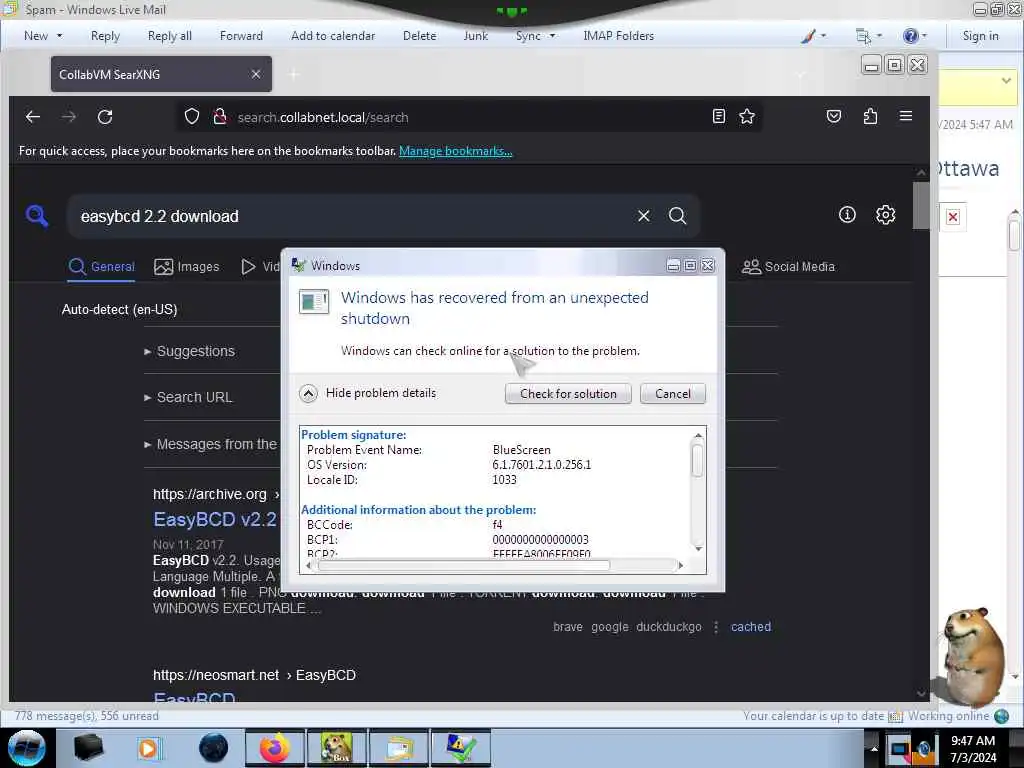
Task: Click Check for solution button
Action: tap(568, 394)
